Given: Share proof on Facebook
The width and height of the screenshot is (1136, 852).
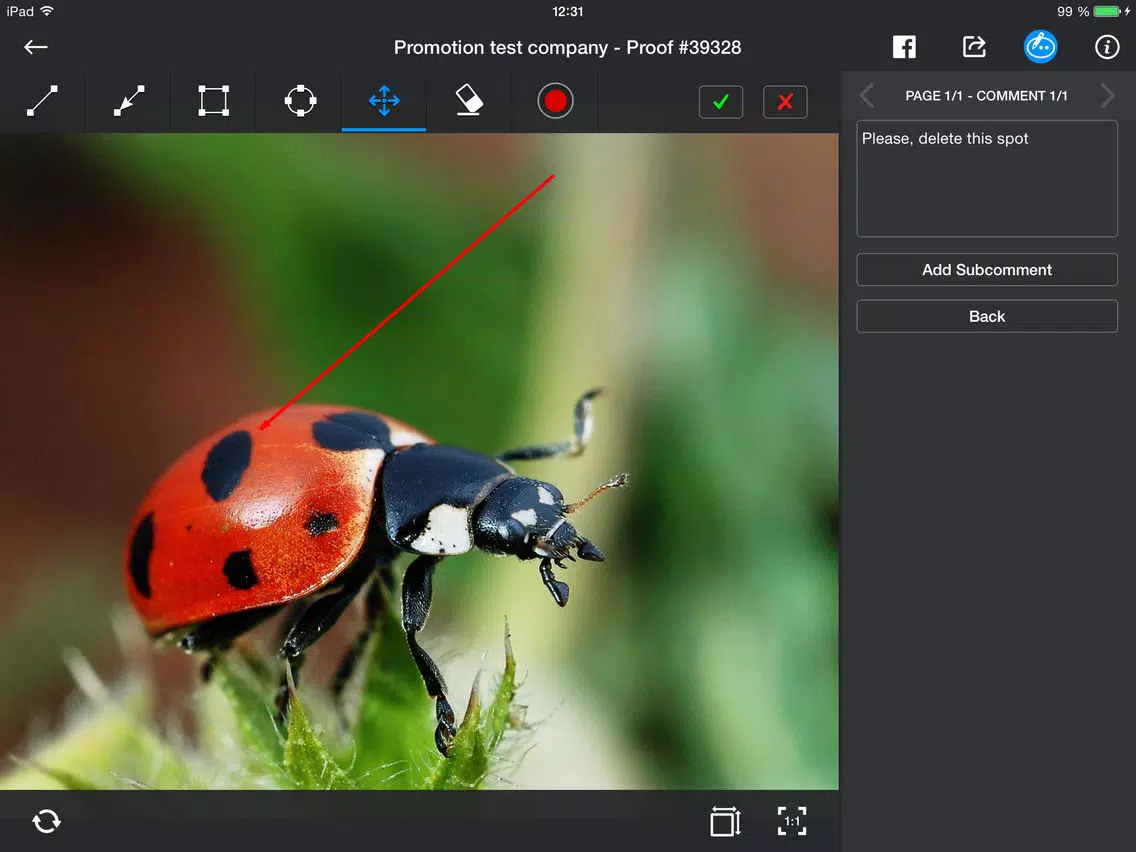Looking at the screenshot, I should (x=903, y=47).
